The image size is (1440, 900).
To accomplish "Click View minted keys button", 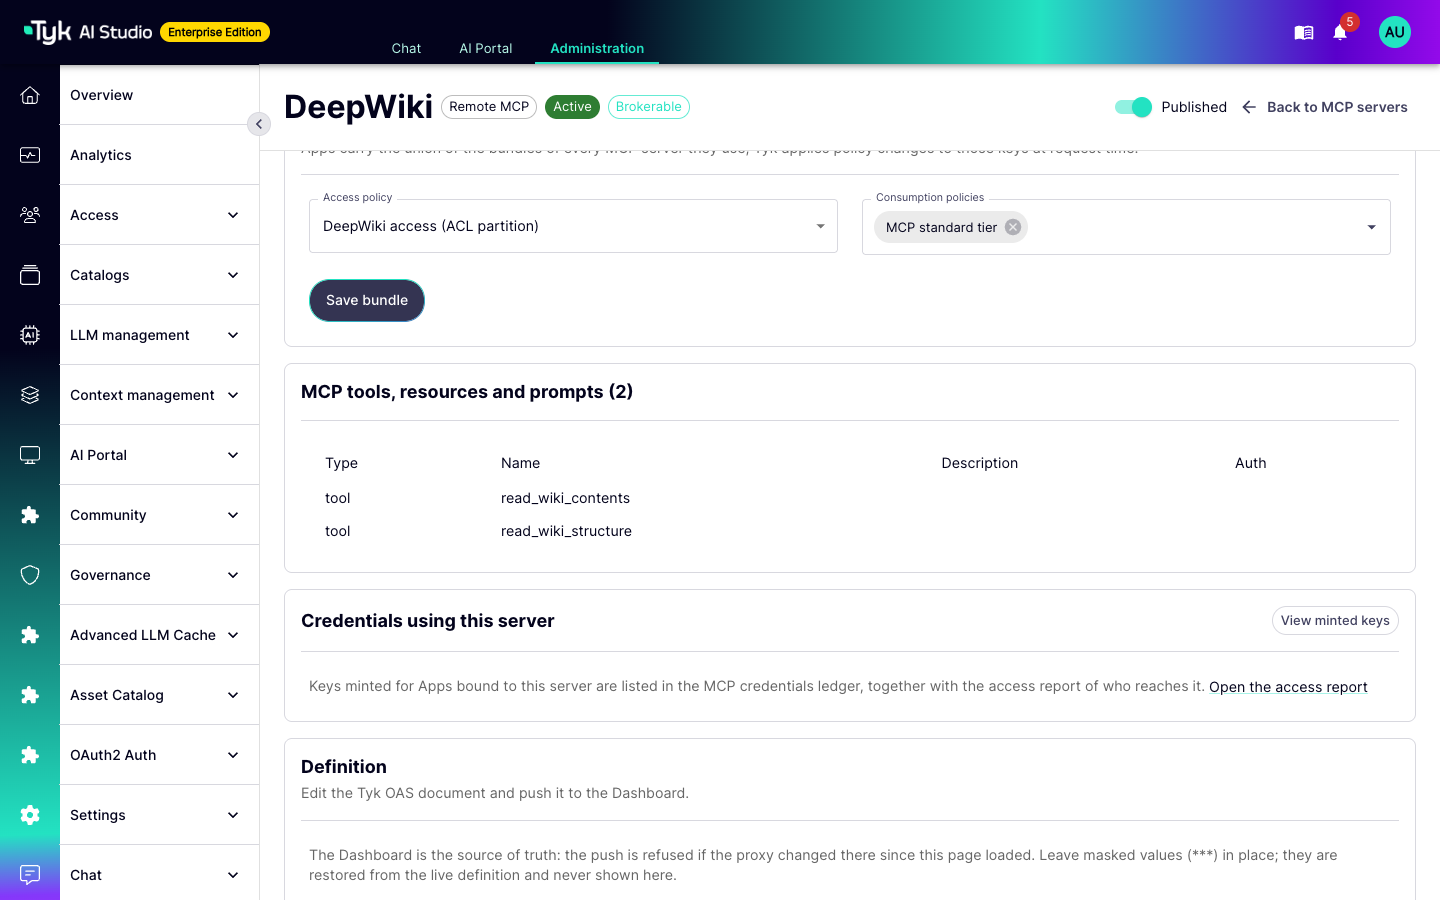I will pyautogui.click(x=1335, y=620).
